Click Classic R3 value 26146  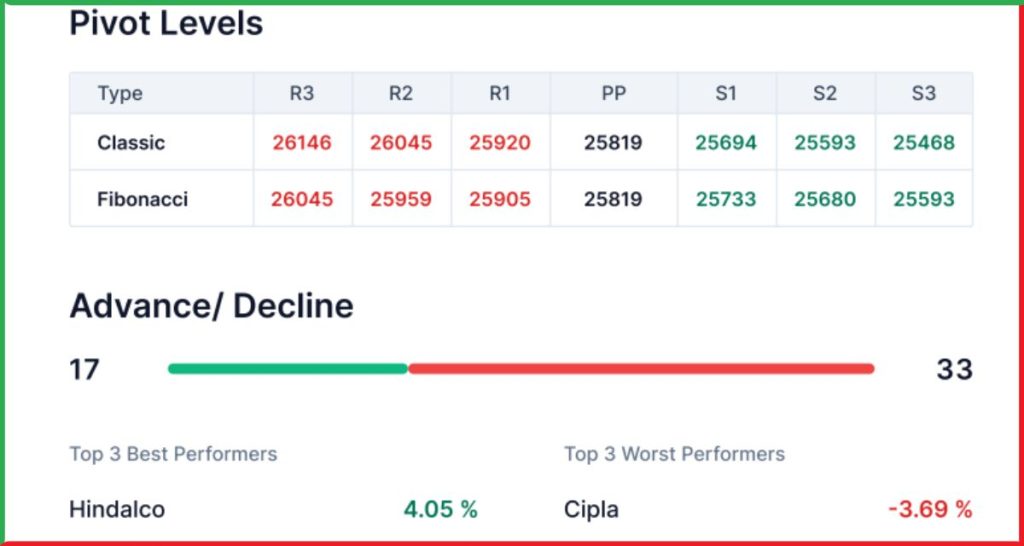click(x=301, y=143)
